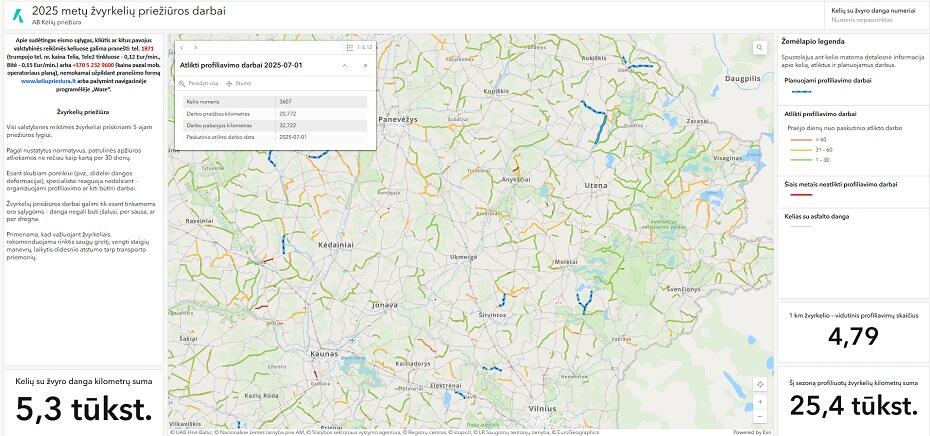Click the Elektrėnai label on the map
930x436 pixels.
click(x=446, y=385)
